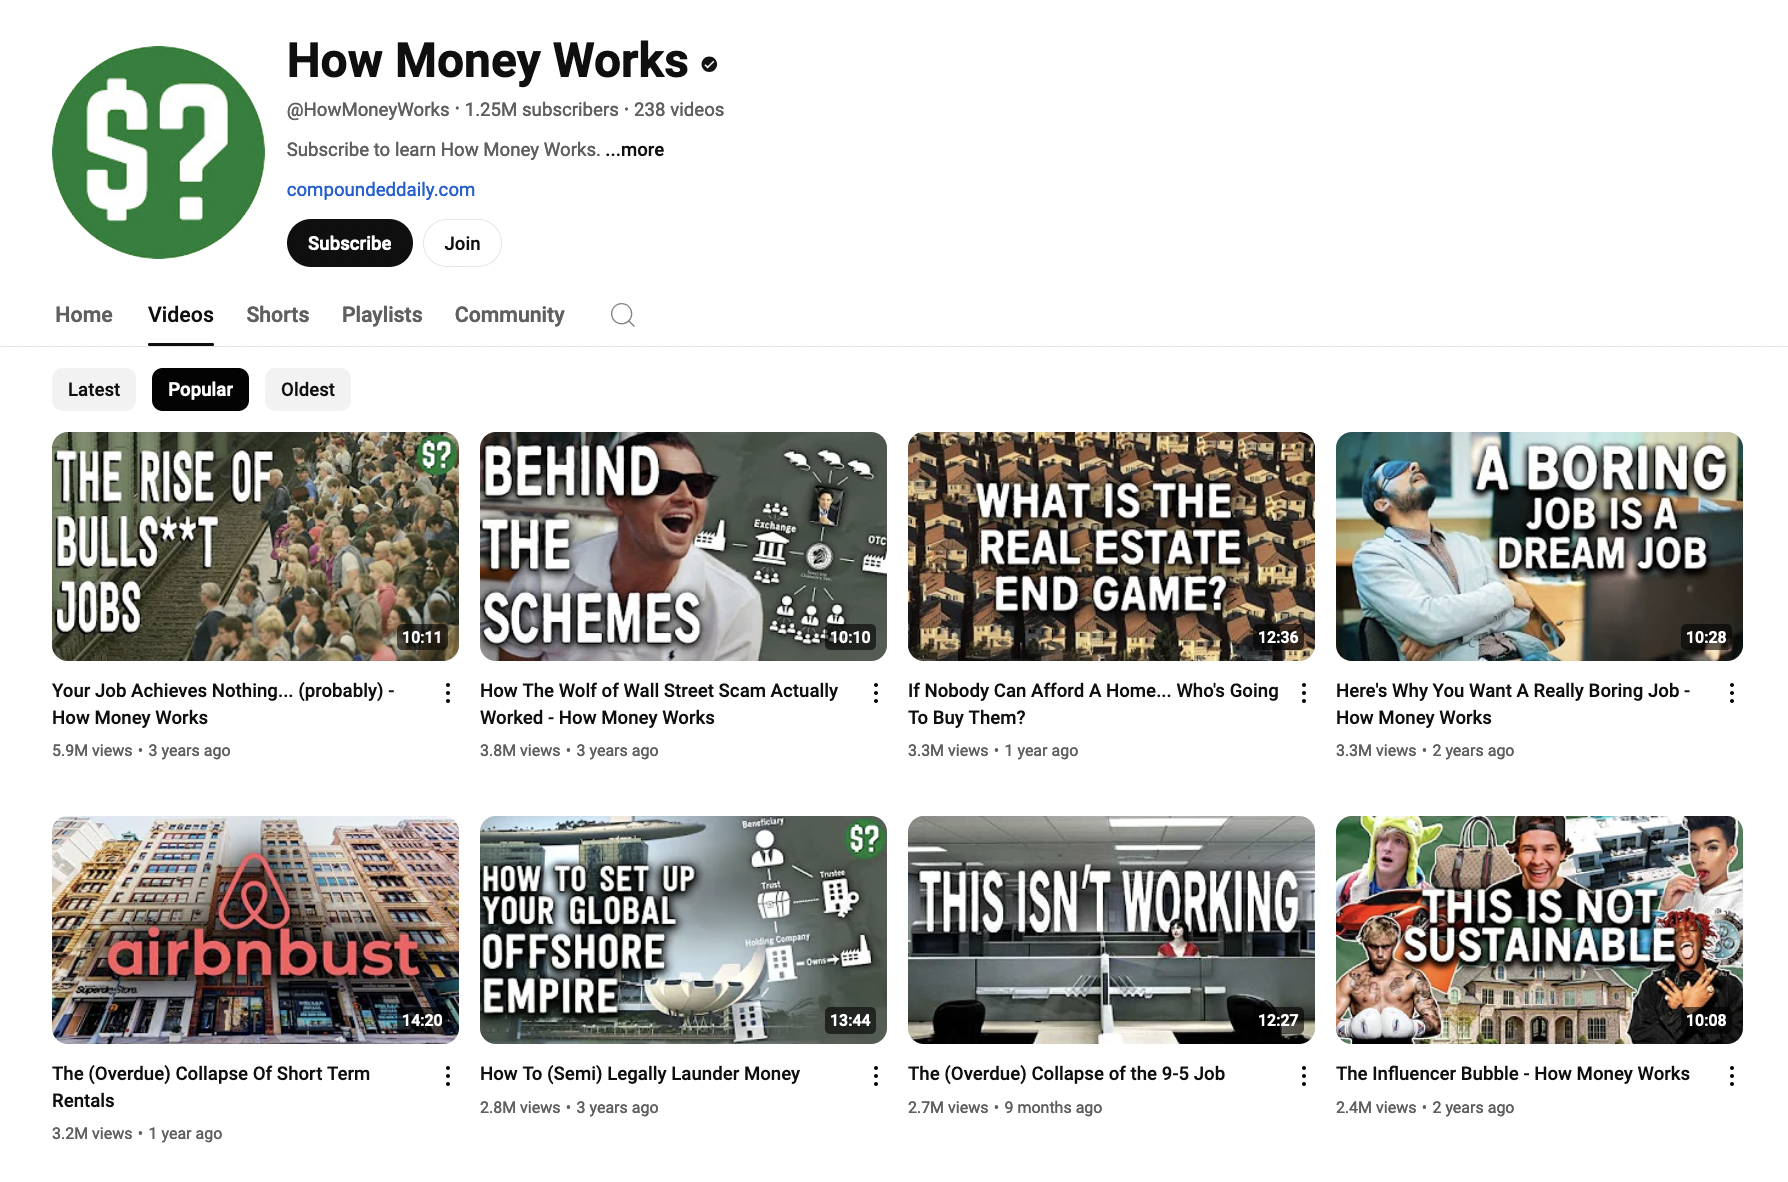Open video title Your Job Achieves Nothing
The width and height of the screenshot is (1788, 1182).
tap(224, 704)
